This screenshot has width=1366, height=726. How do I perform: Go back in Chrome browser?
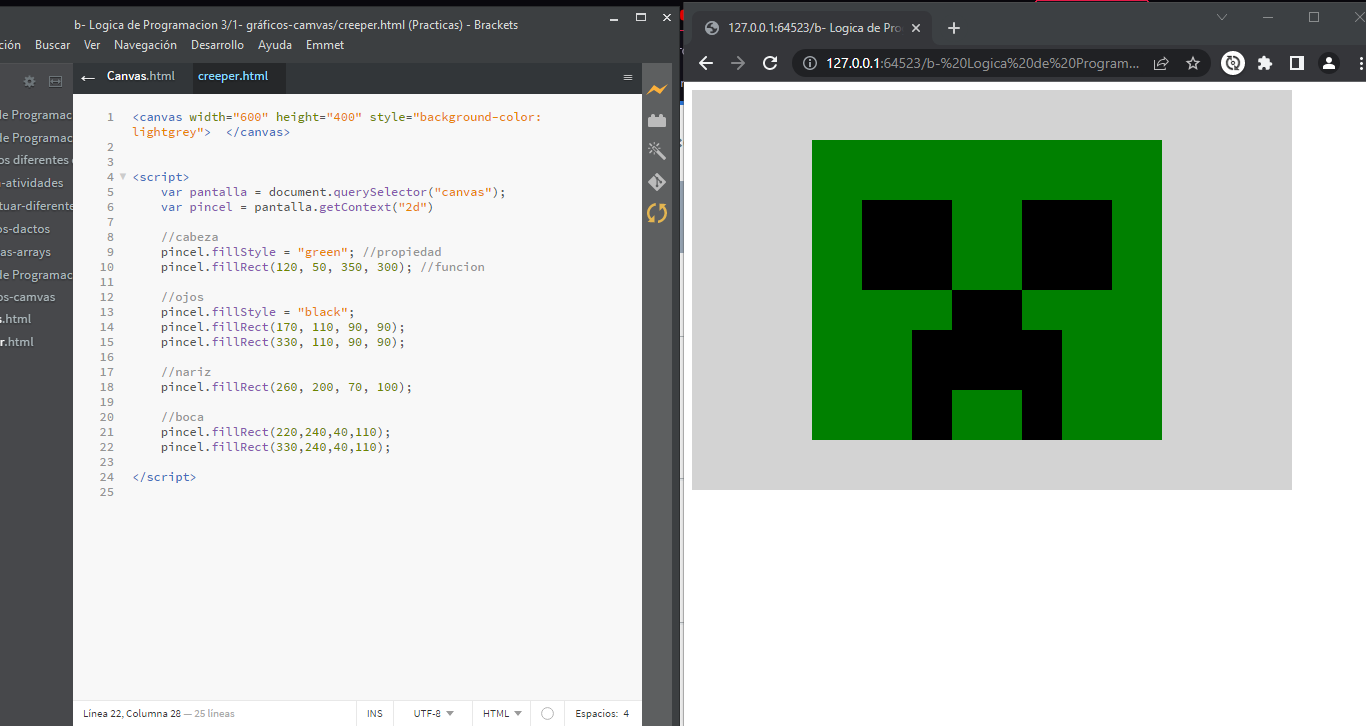click(706, 63)
